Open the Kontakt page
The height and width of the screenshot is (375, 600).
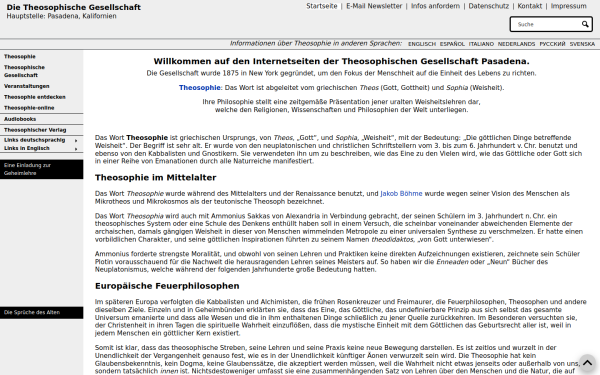point(530,6)
